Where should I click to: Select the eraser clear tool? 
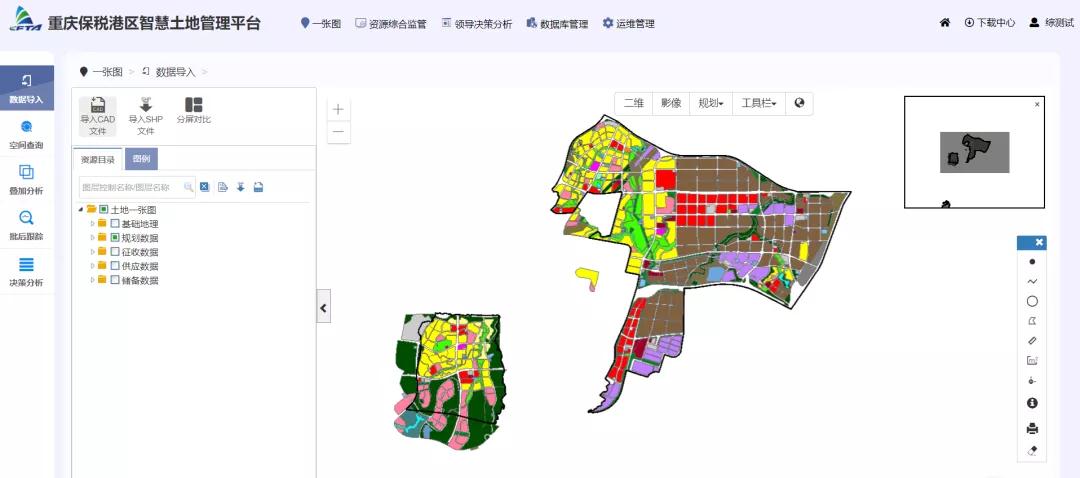tap(1032, 451)
